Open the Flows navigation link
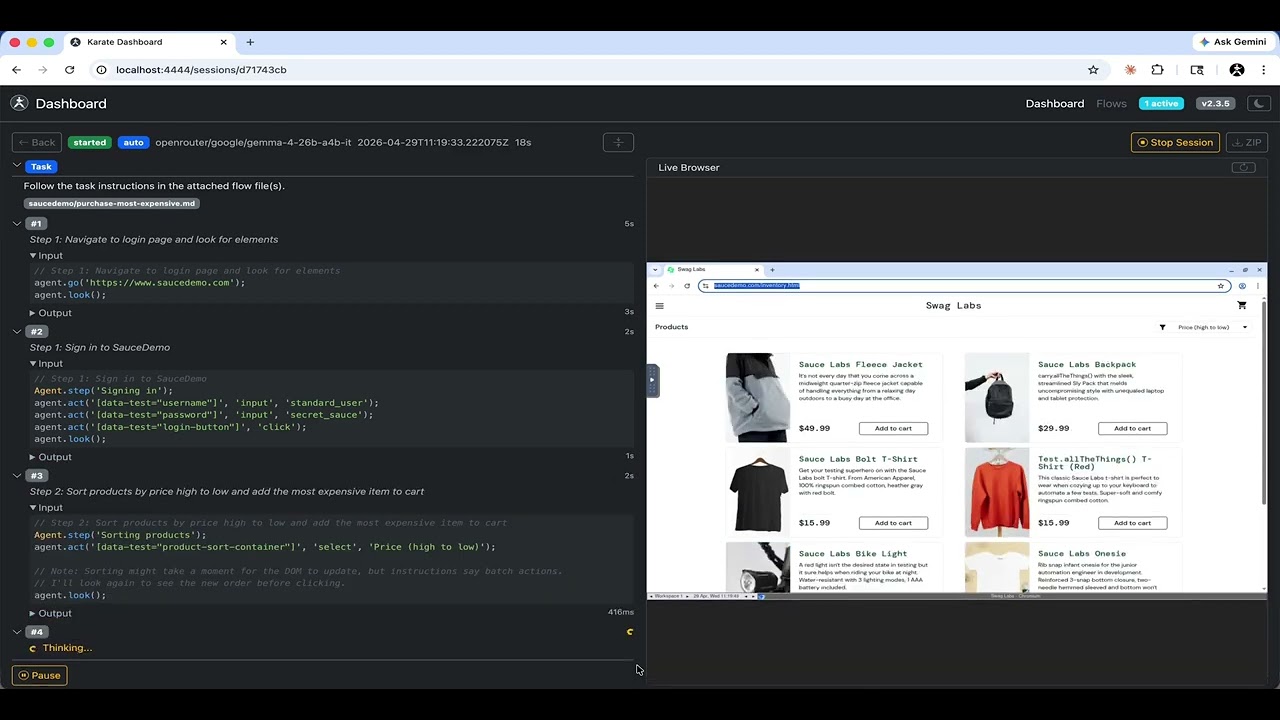 coord(1111,103)
